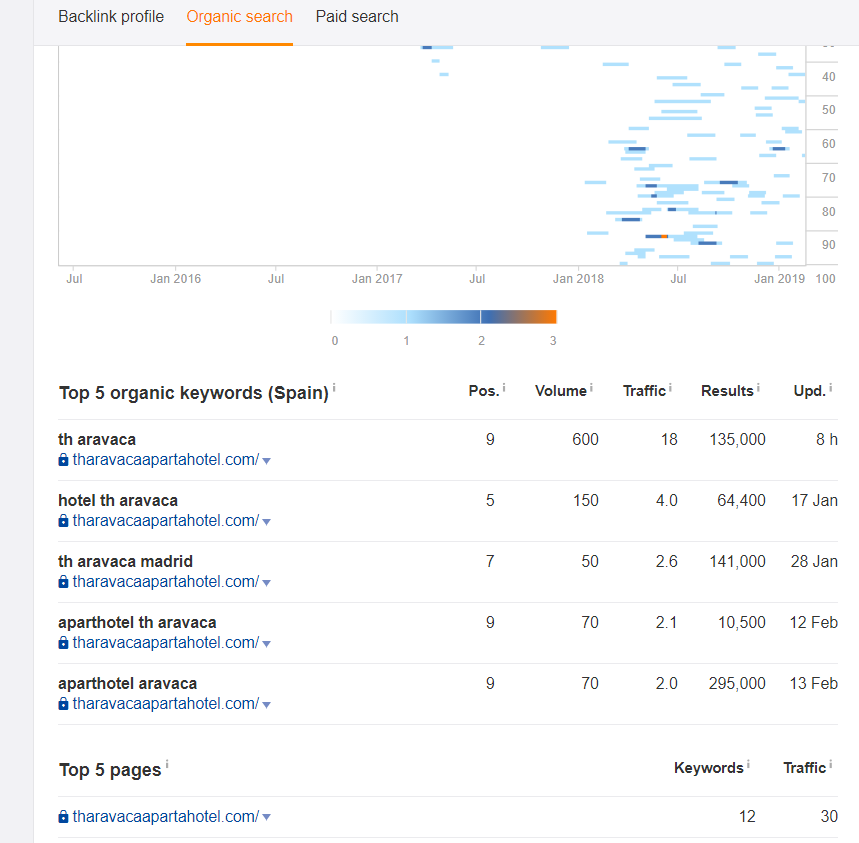Screen dimensions: 859x843
Task: Click info icon next to Pos. column
Action: (x=504, y=388)
